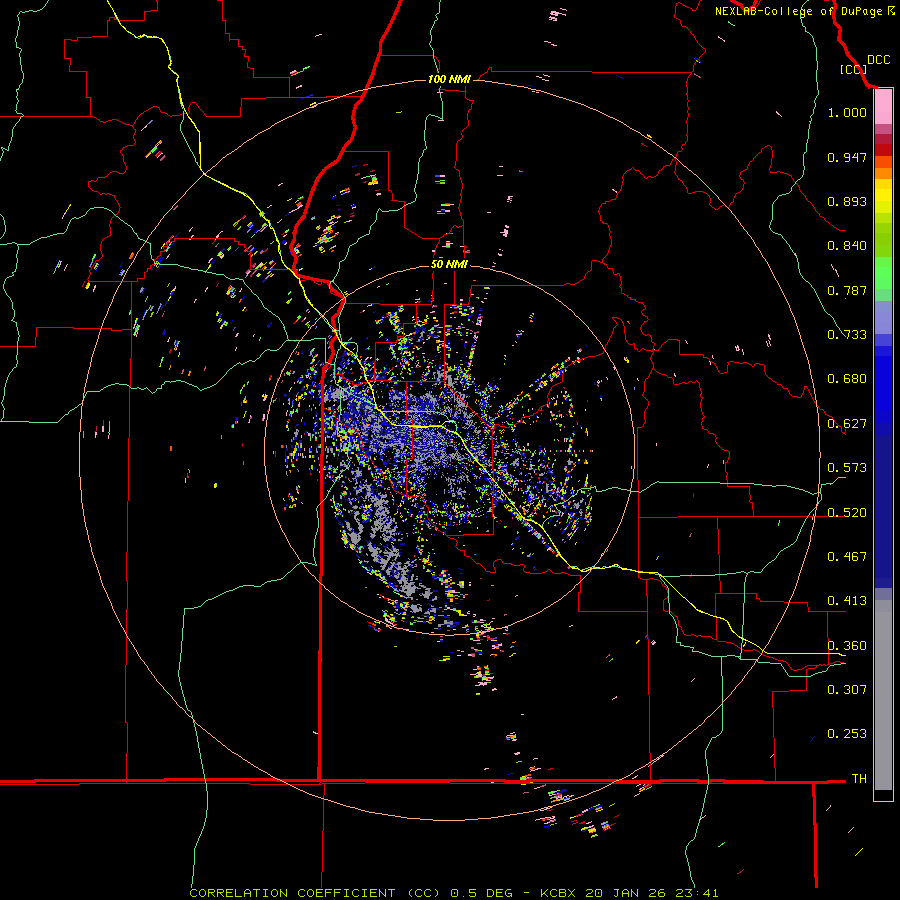Click the 0.520 legend value

[x=847, y=513]
